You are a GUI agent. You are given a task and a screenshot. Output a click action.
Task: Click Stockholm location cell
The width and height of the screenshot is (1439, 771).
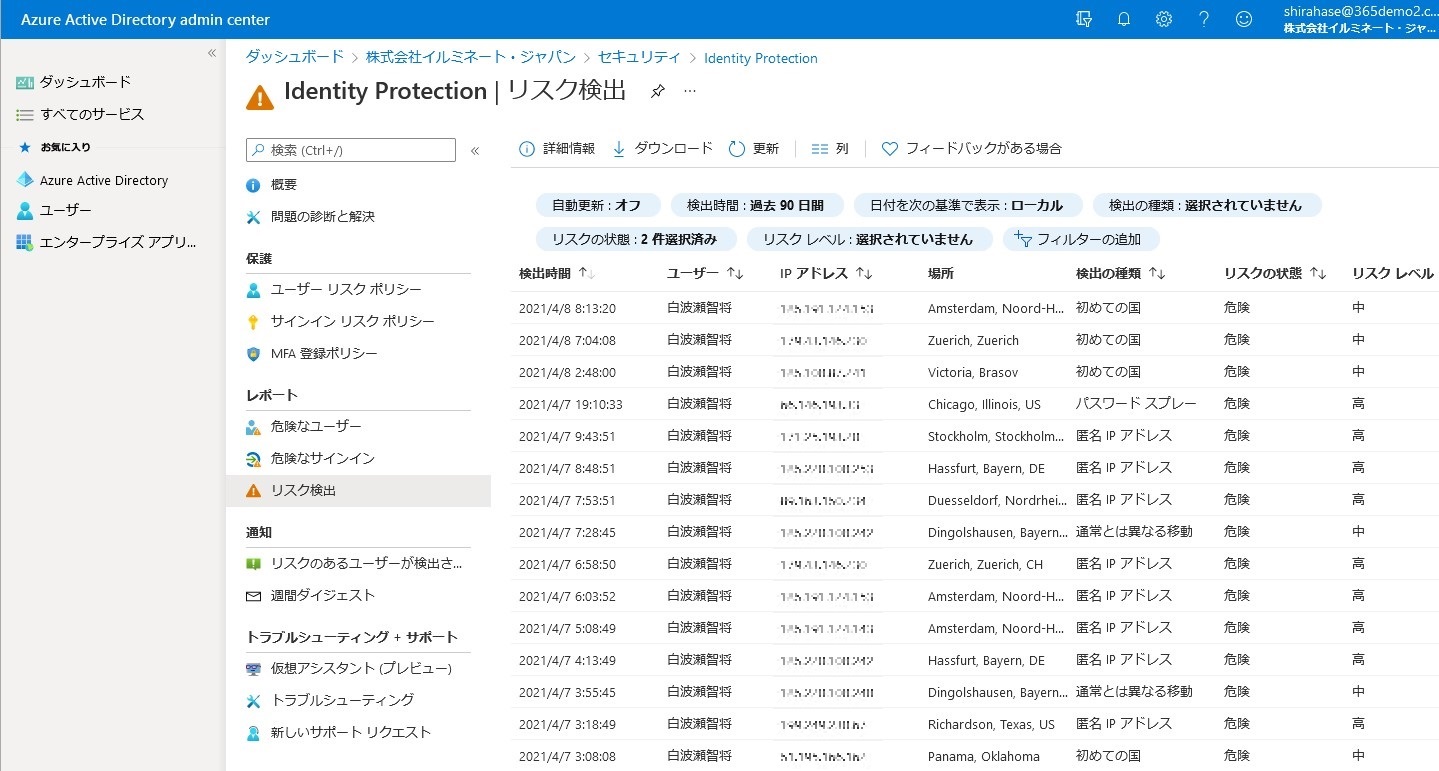coord(995,436)
